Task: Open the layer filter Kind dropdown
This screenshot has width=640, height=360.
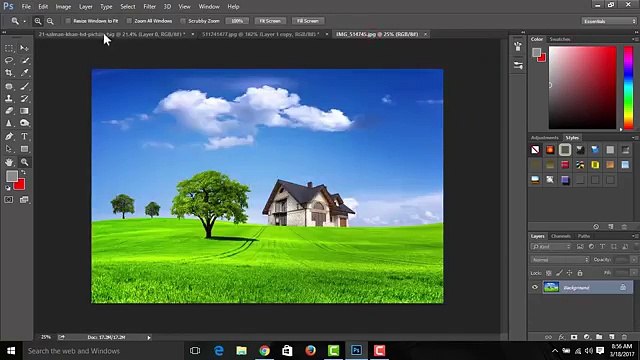Action: coord(551,247)
